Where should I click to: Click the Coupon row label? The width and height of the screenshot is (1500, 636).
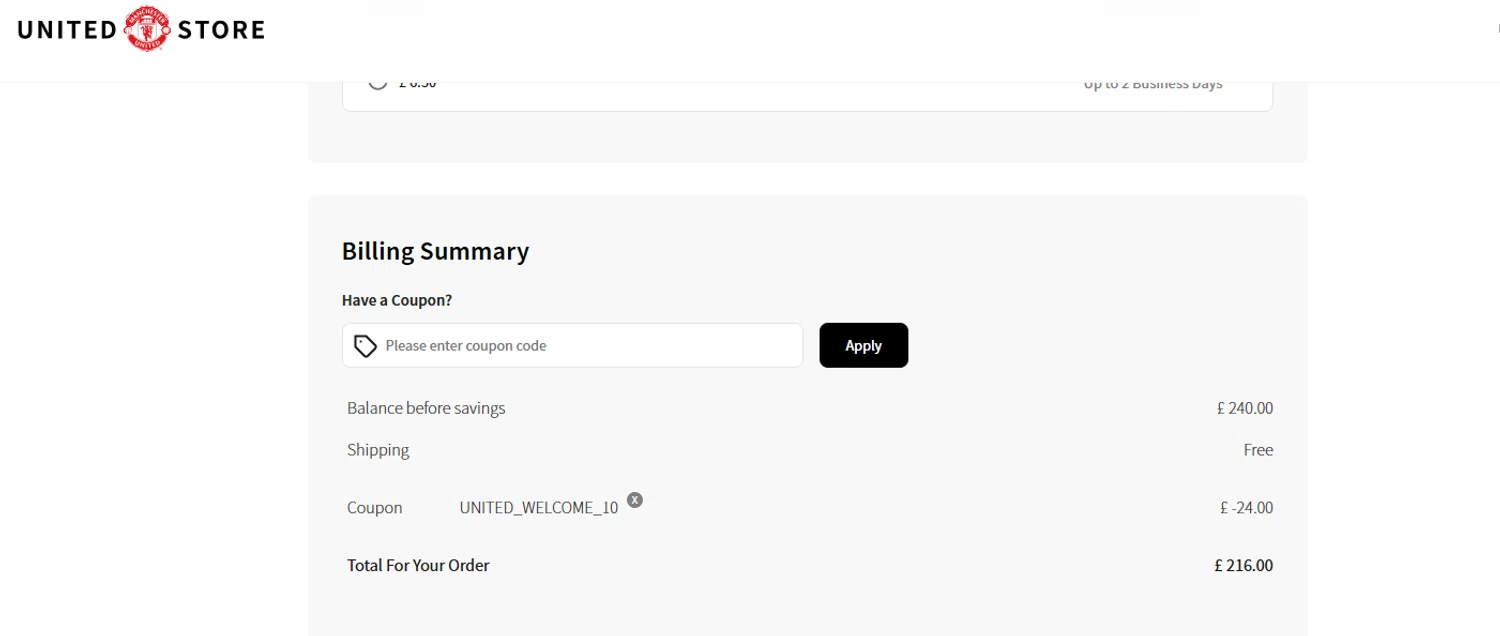pos(375,508)
